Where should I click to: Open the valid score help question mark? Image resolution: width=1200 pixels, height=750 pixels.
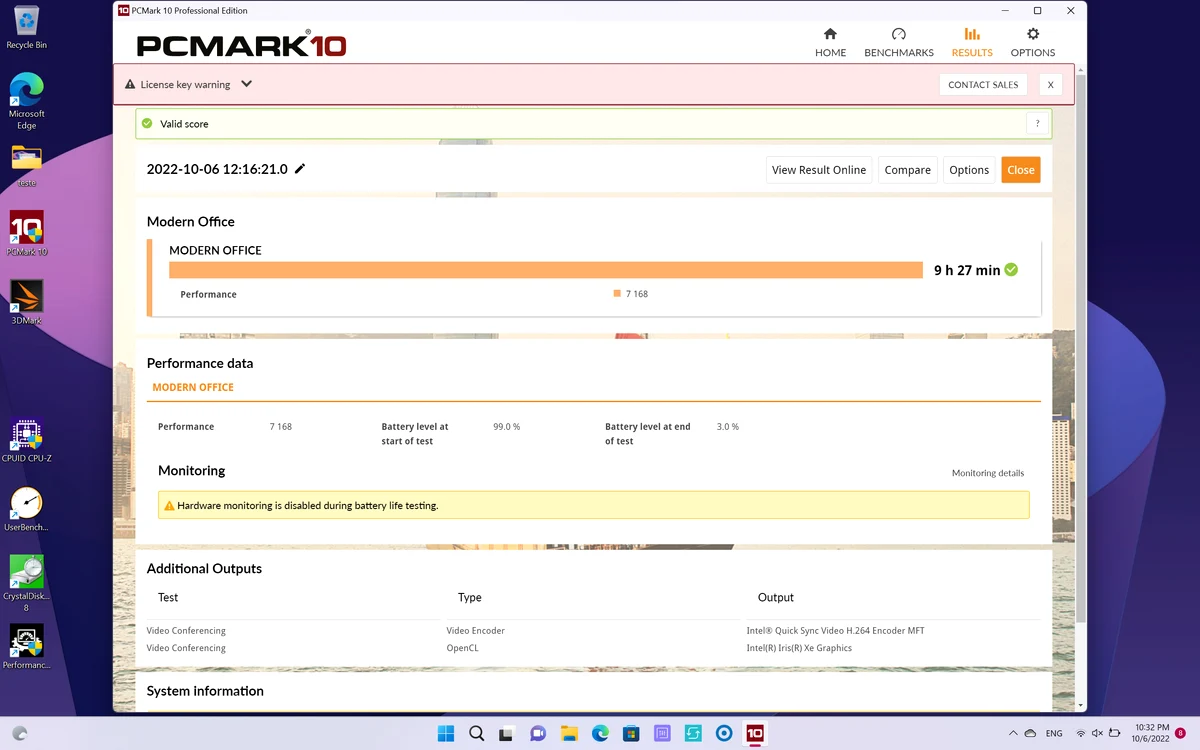pyautogui.click(x=1037, y=124)
